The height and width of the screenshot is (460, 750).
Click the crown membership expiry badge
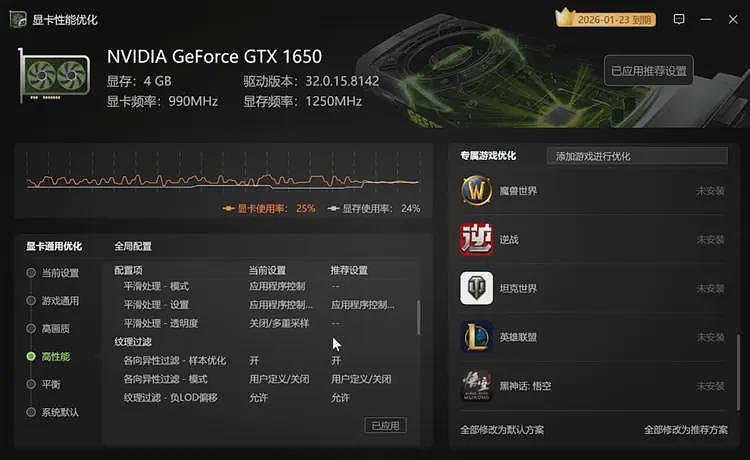(x=606, y=19)
